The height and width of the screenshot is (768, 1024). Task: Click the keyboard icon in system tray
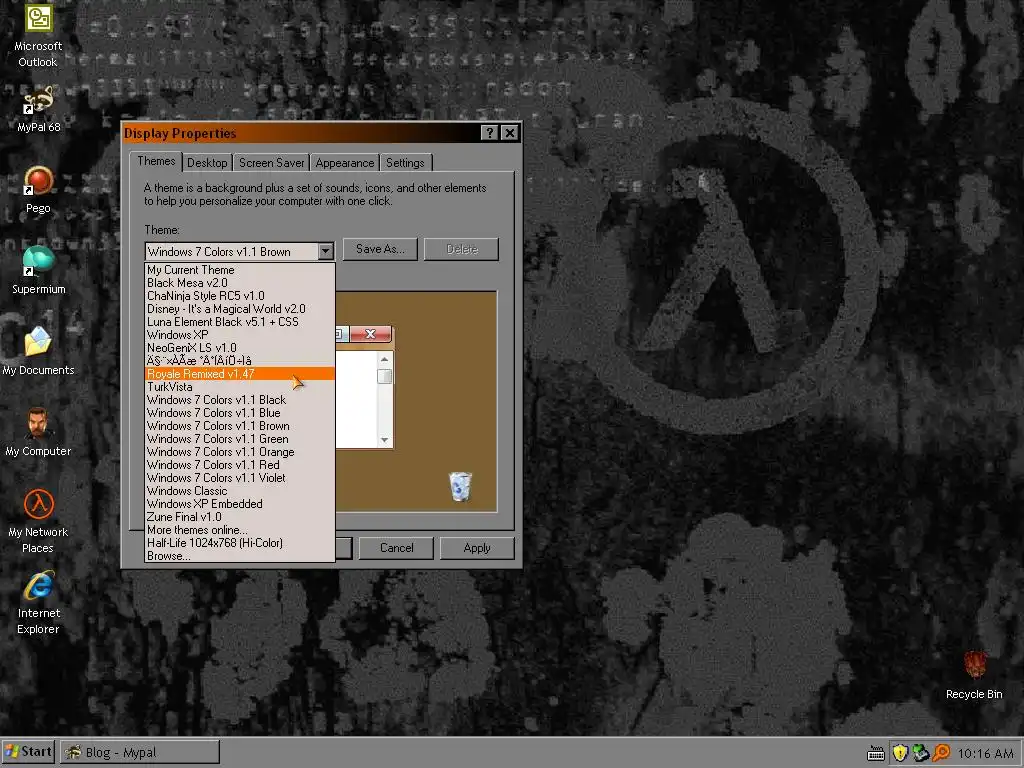coord(876,753)
